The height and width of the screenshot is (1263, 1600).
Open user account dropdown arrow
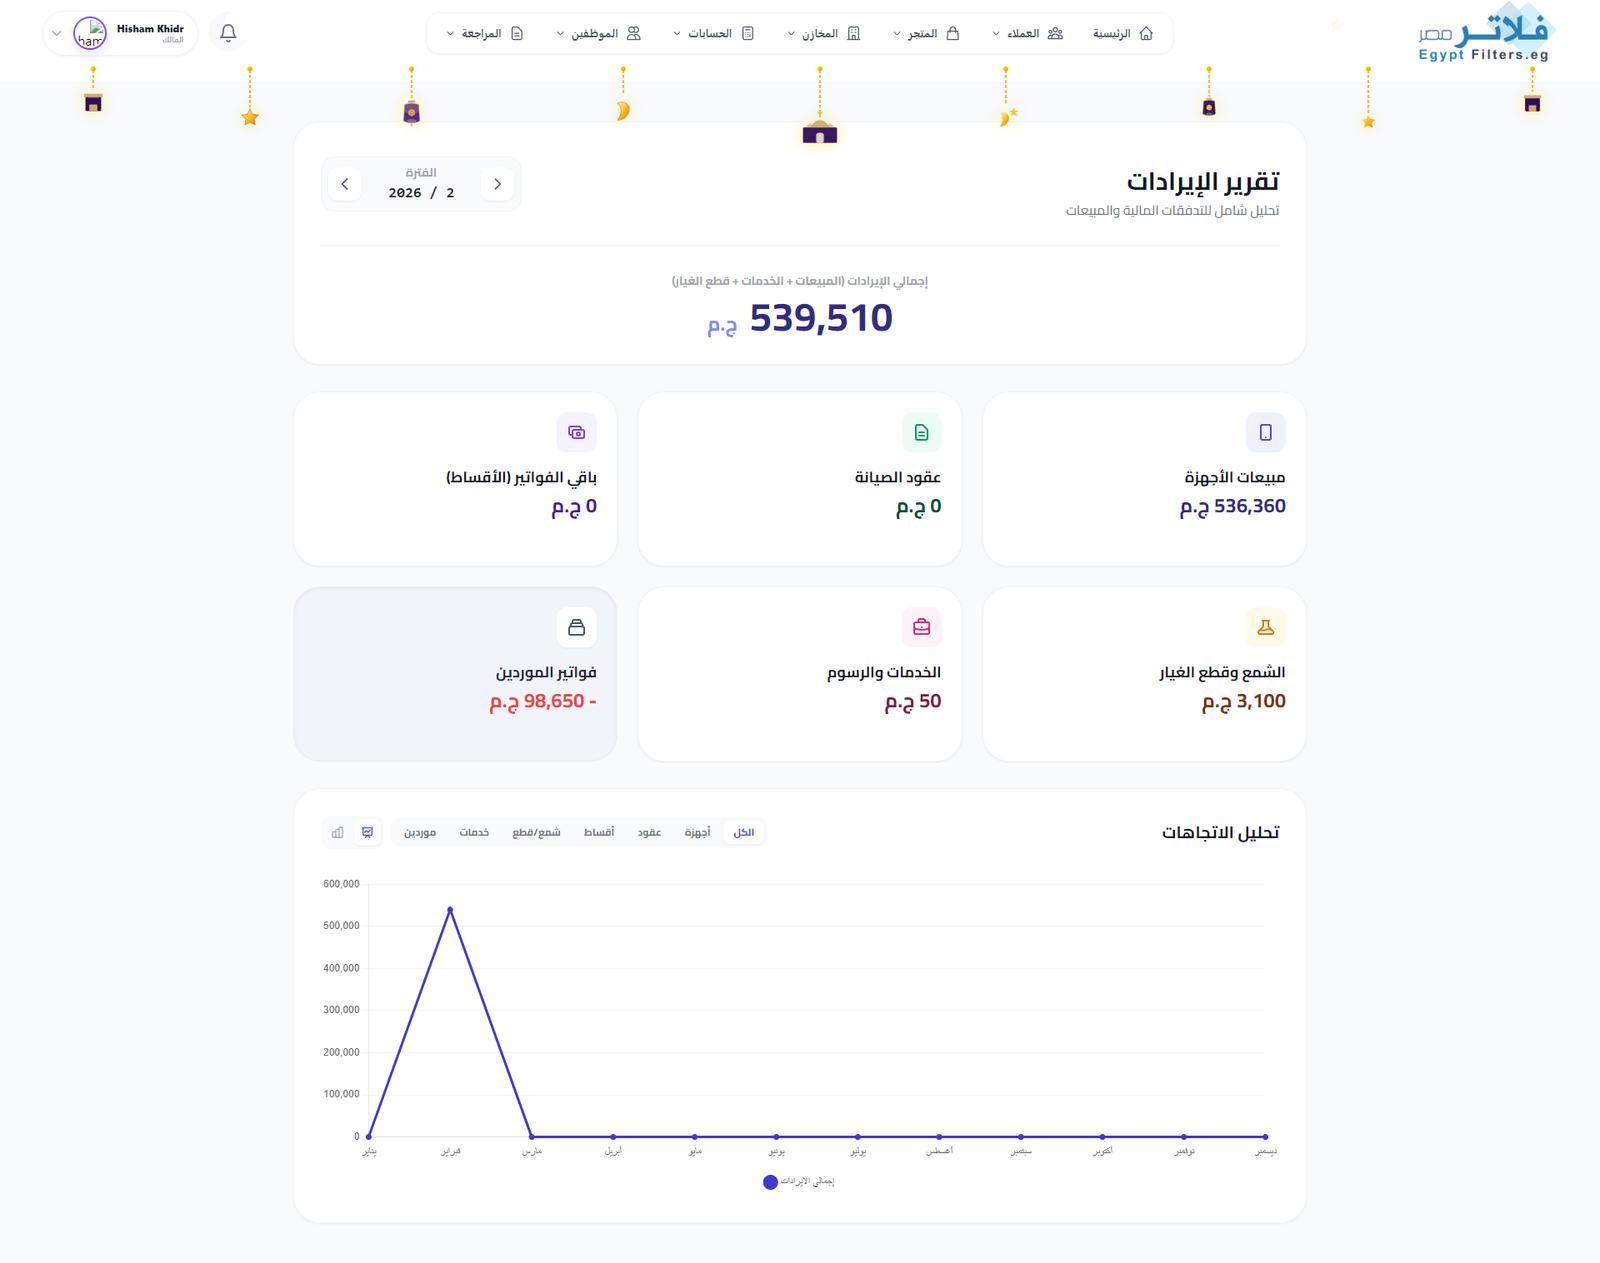coord(57,33)
